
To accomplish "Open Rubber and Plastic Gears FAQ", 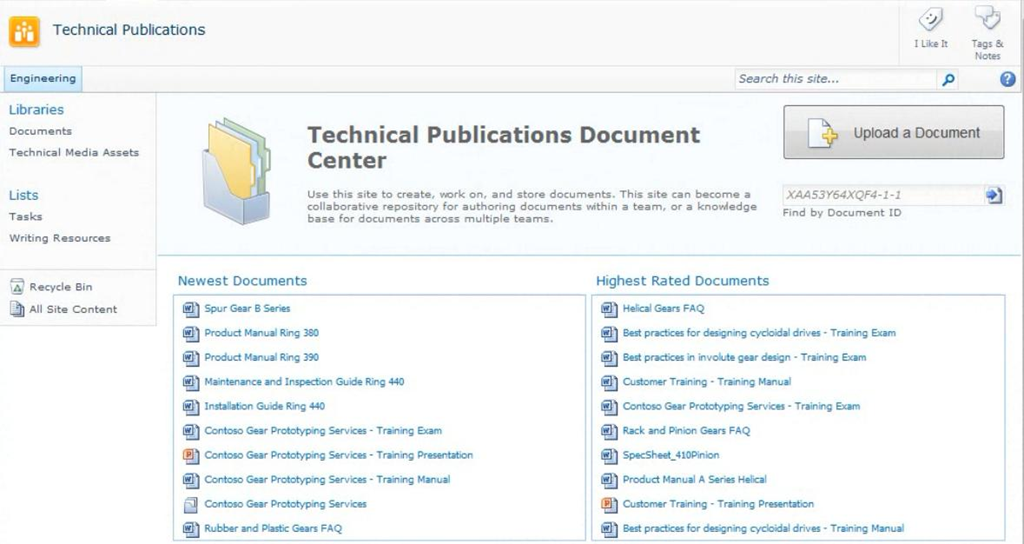I will (x=273, y=528).
